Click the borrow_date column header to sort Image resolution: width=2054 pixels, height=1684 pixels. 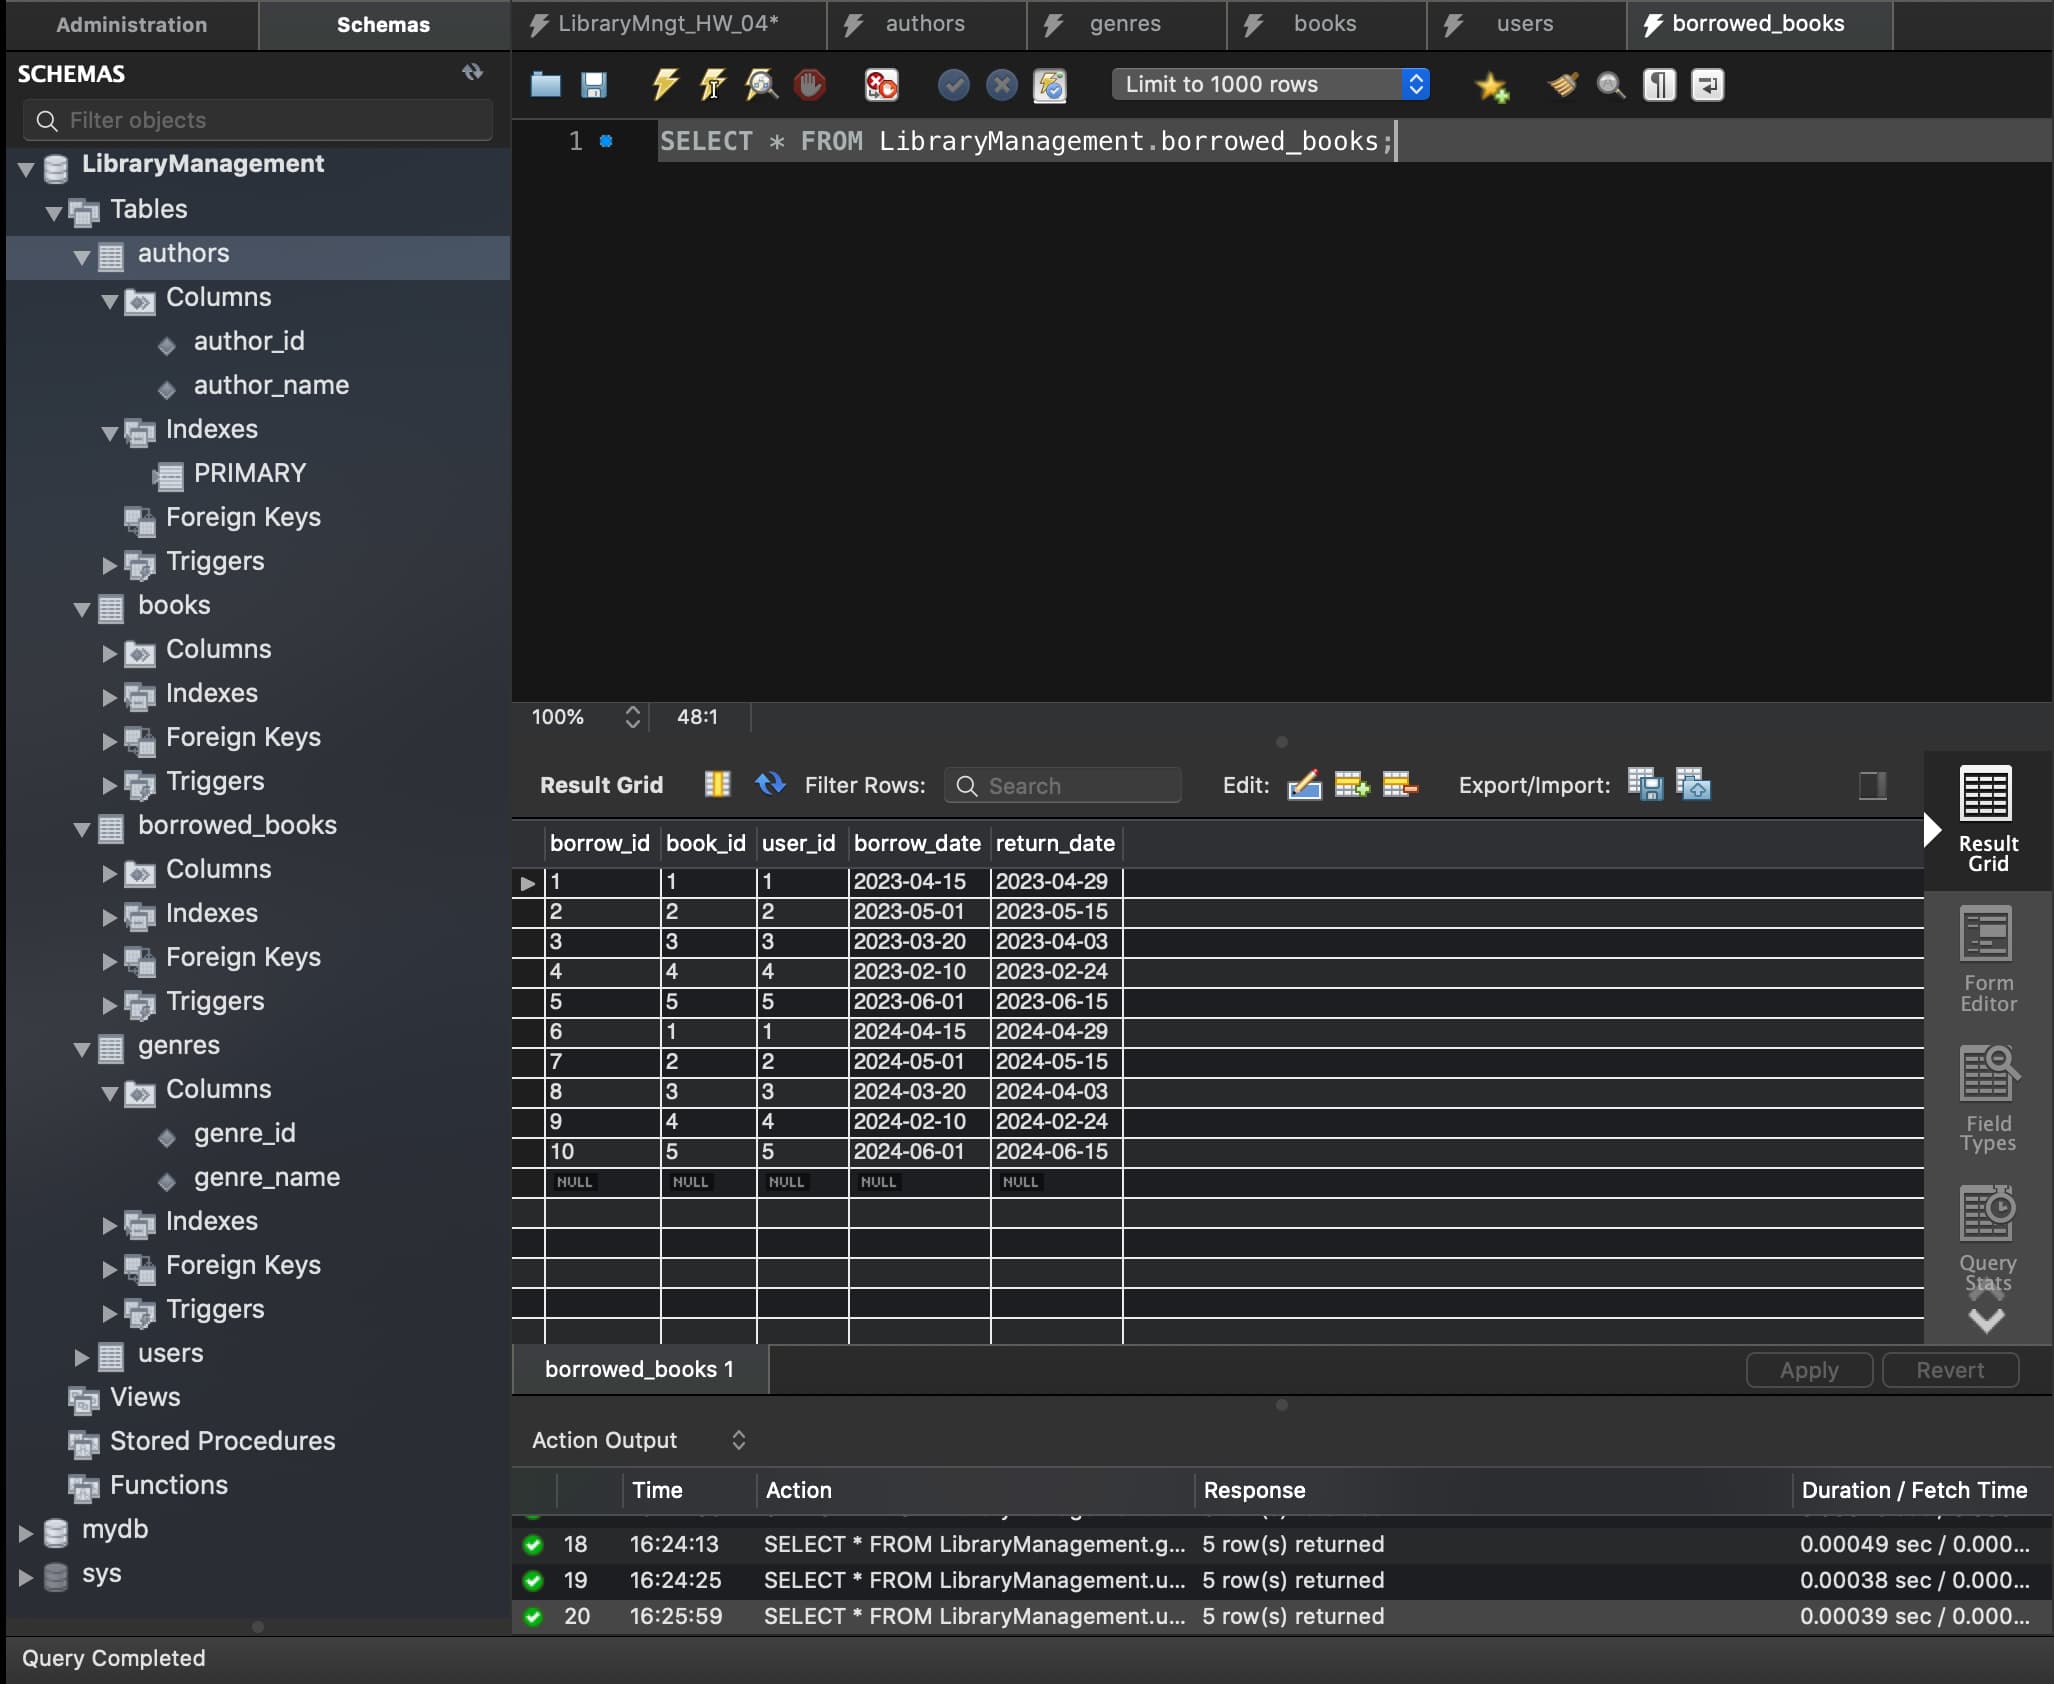(x=914, y=841)
